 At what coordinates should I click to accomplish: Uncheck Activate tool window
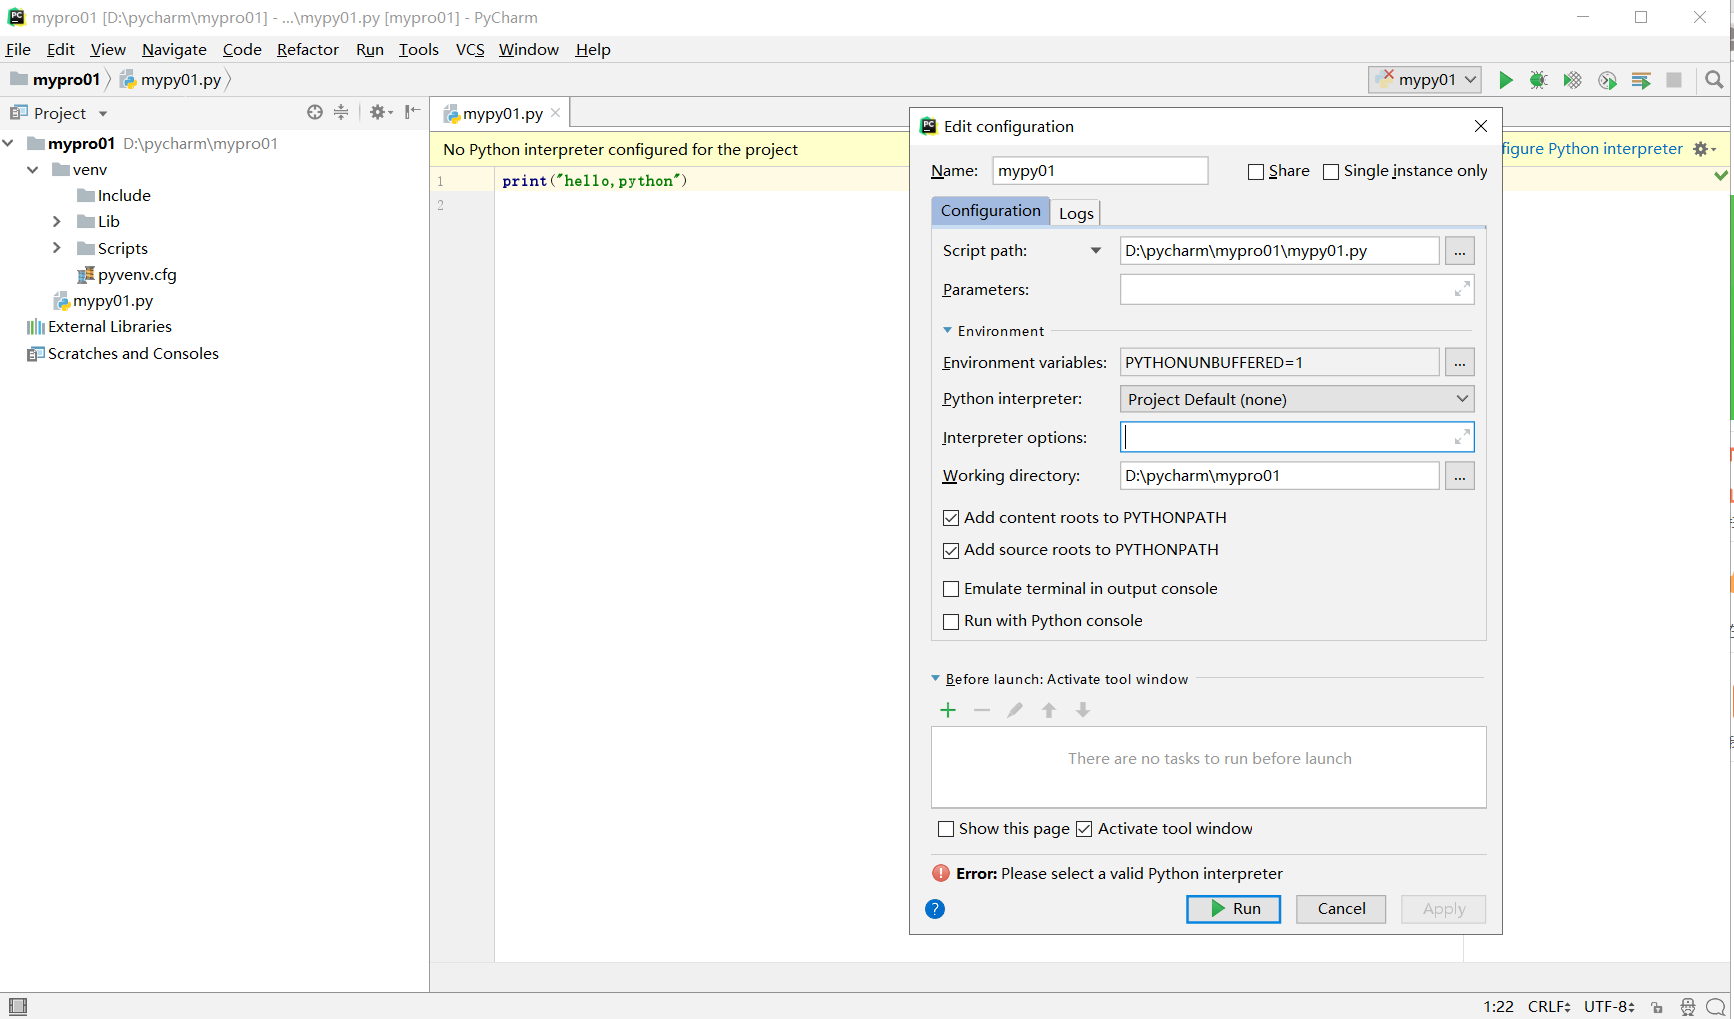(x=1084, y=829)
